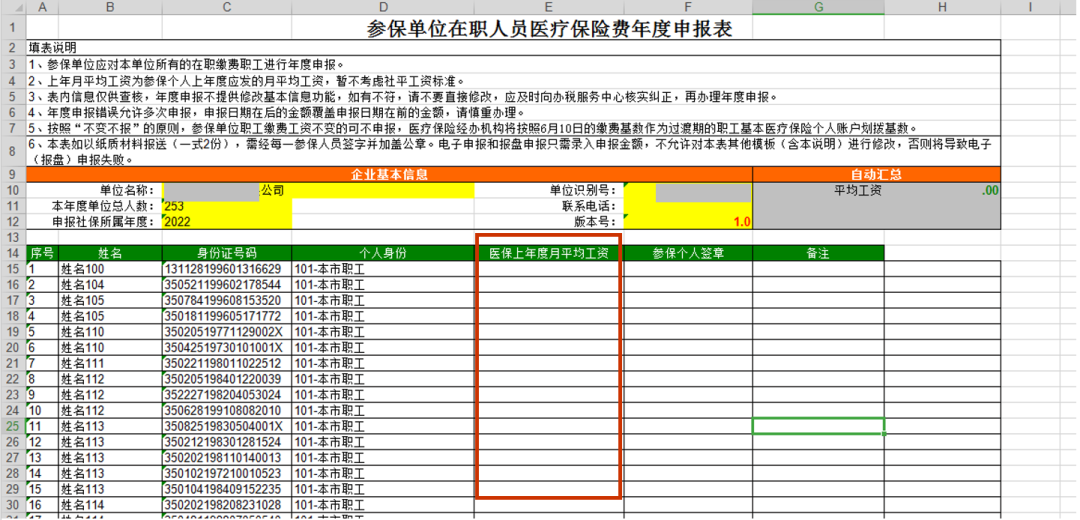Select the ID cell 131128199601316629
This screenshot has height=520, width=1080.
click(226, 269)
